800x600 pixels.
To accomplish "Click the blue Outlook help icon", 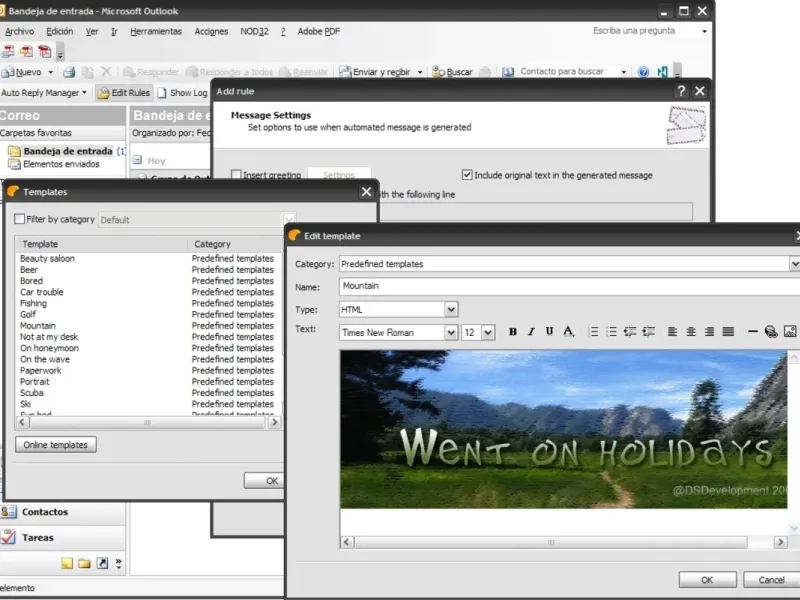I will 643,72.
